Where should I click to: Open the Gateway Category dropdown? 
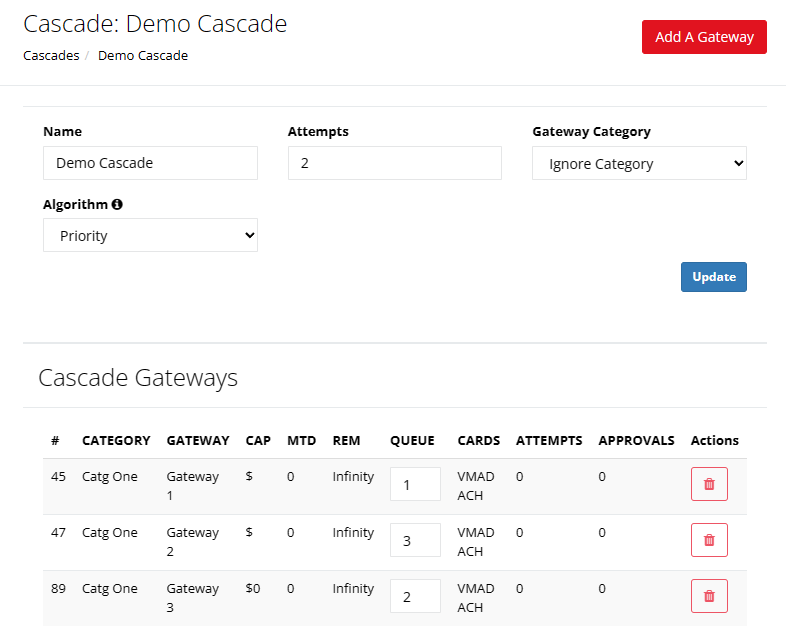[639, 164]
